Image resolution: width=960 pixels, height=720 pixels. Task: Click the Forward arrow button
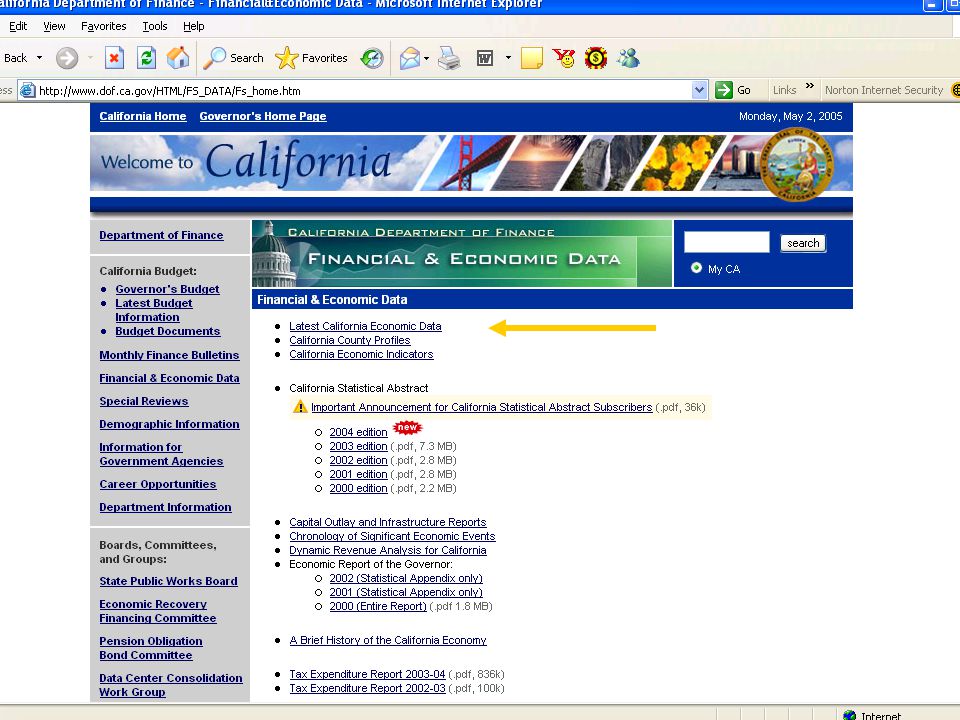67,58
